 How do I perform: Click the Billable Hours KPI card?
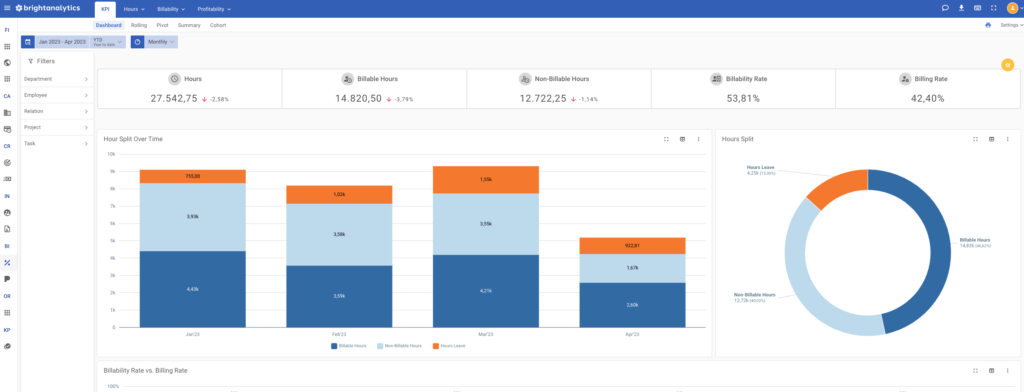374,89
